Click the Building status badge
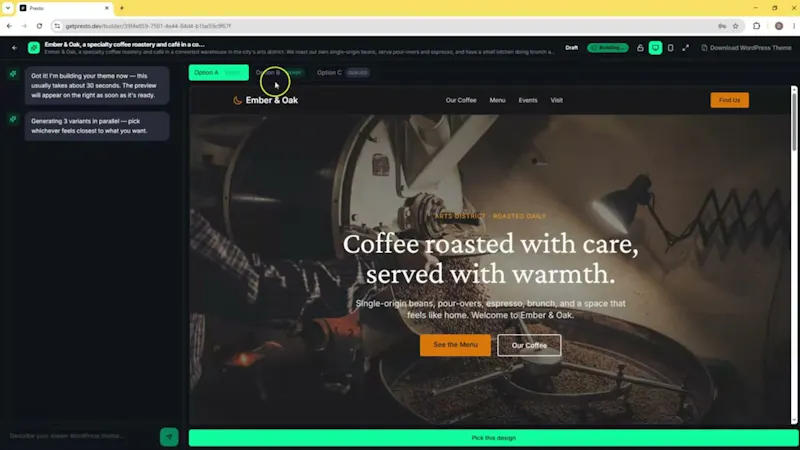Image resolution: width=800 pixels, height=450 pixels. [x=608, y=48]
